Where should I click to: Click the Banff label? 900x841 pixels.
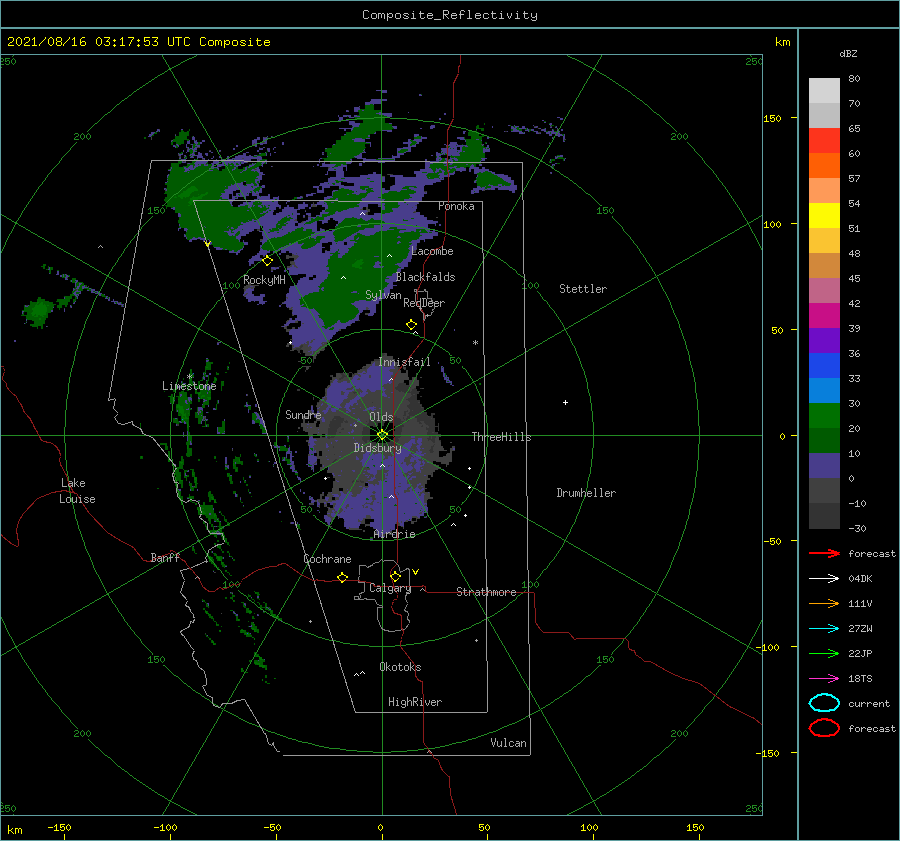point(165,557)
